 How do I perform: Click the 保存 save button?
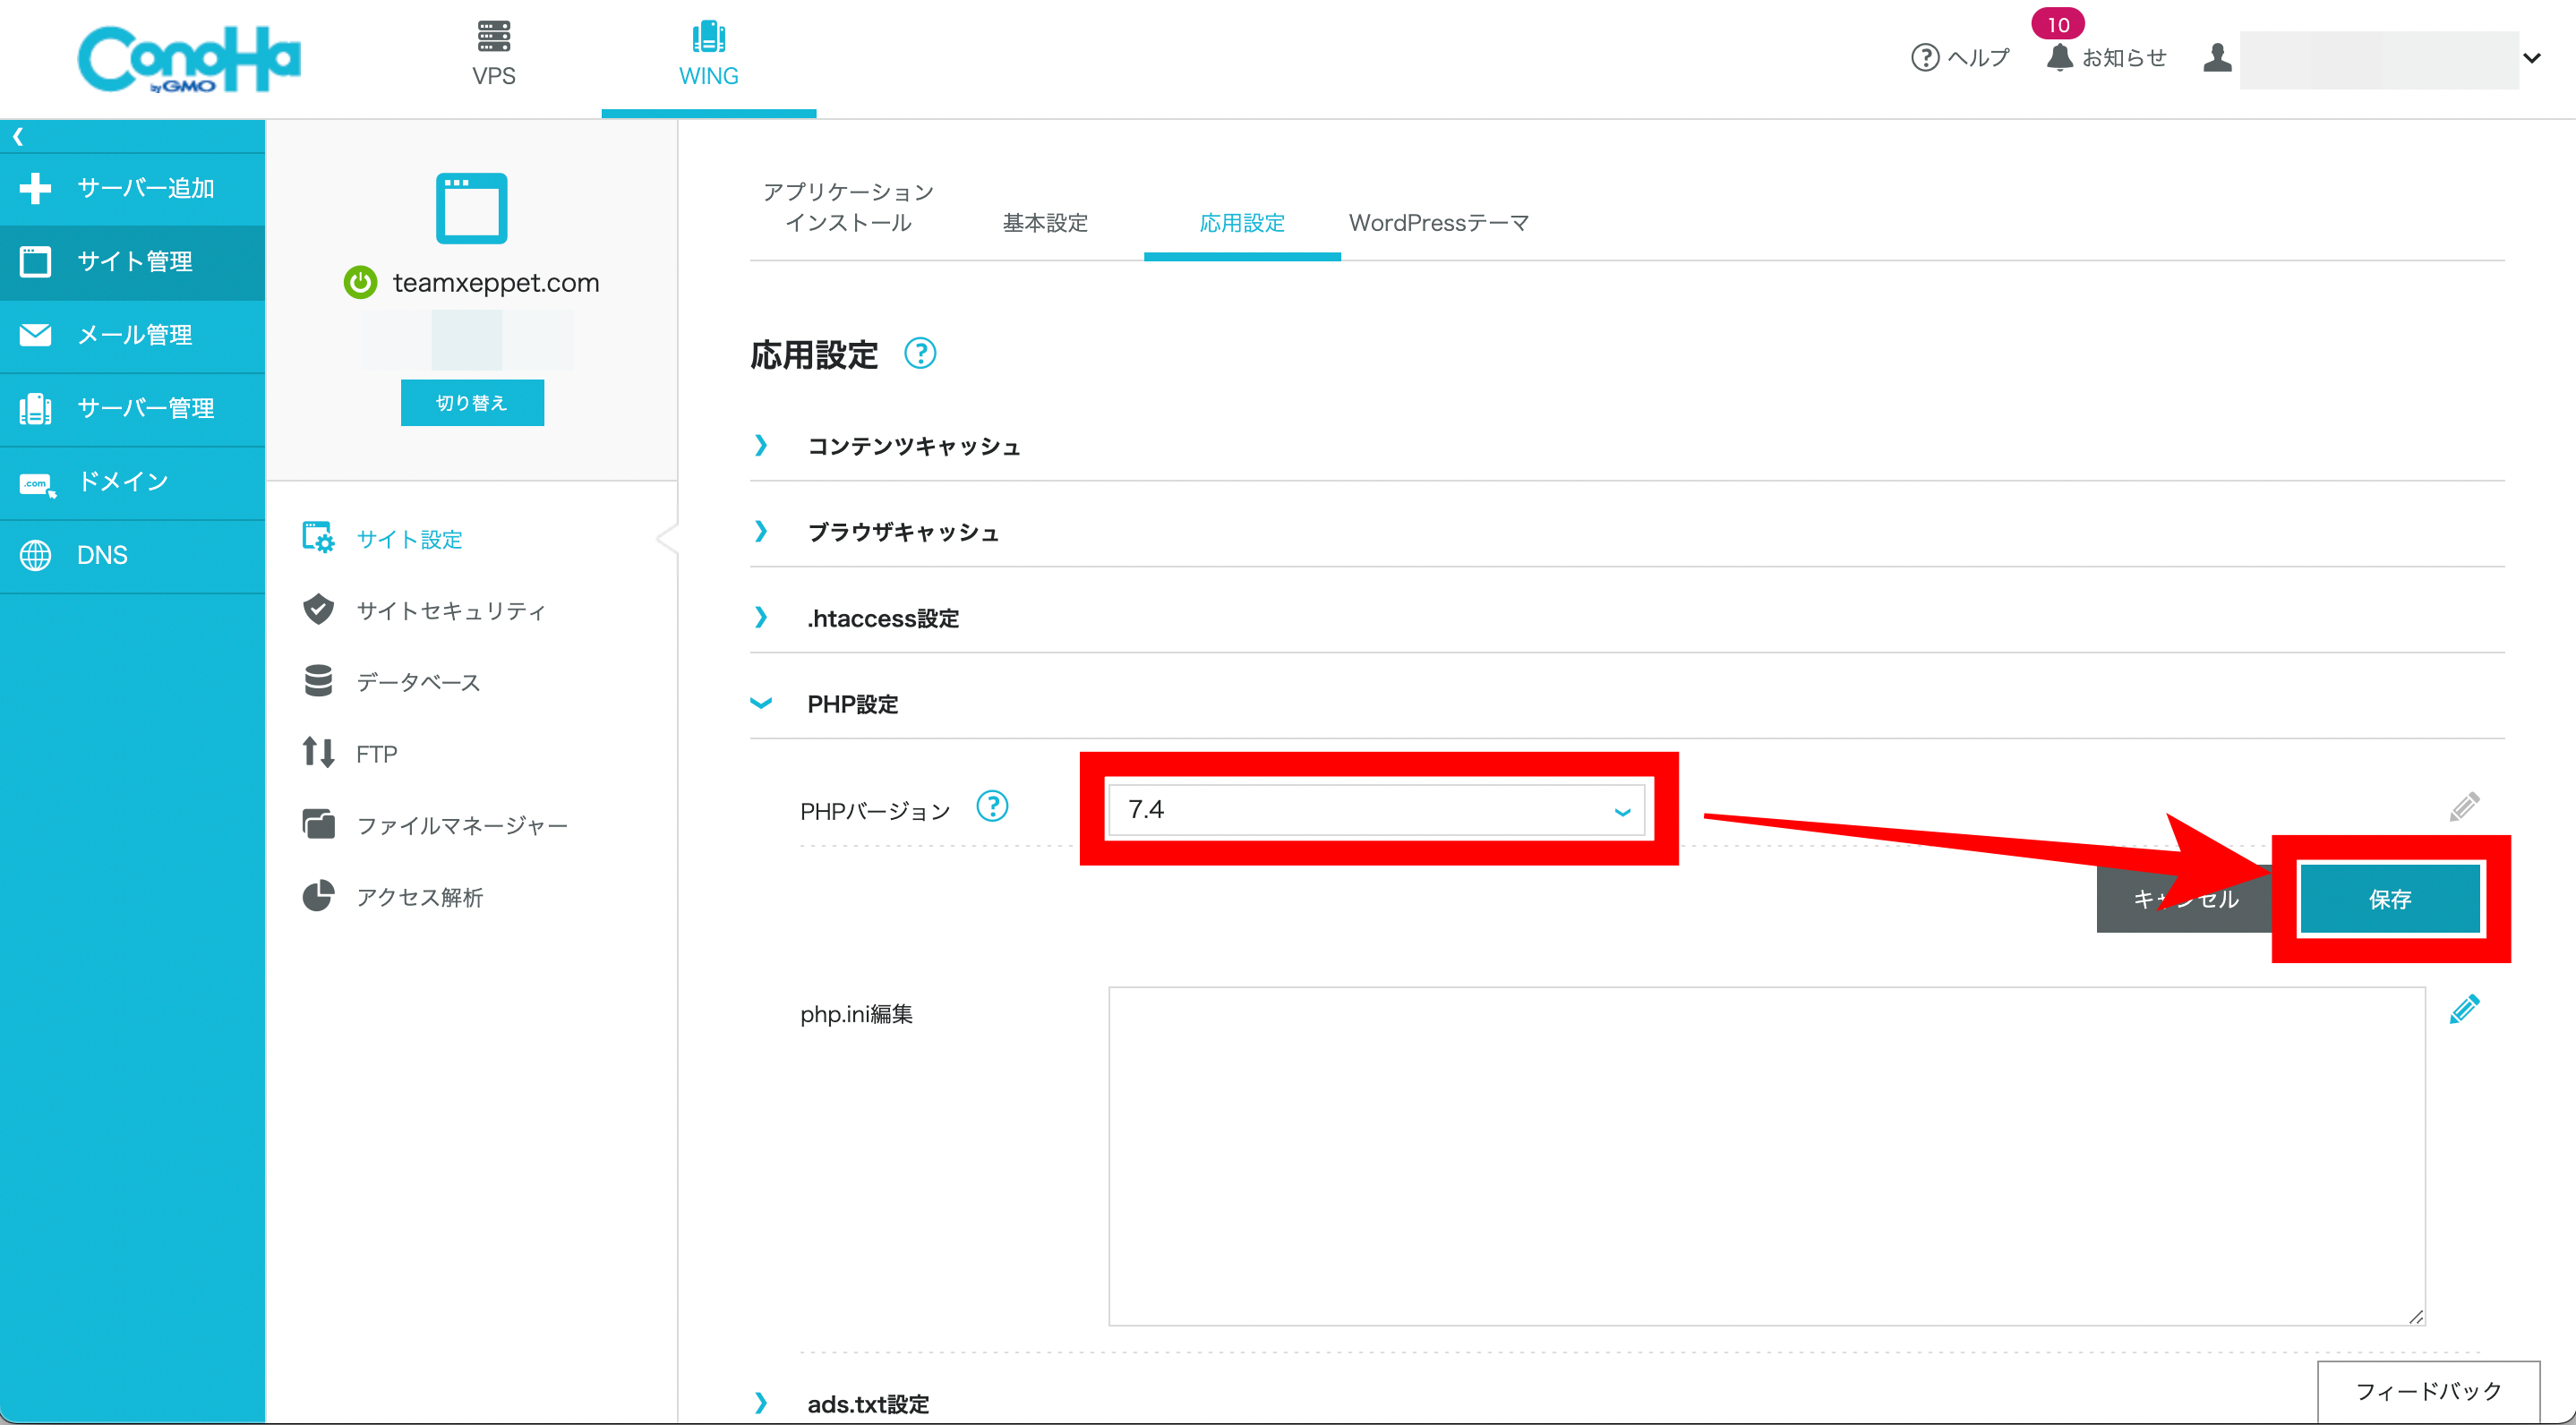[2390, 898]
